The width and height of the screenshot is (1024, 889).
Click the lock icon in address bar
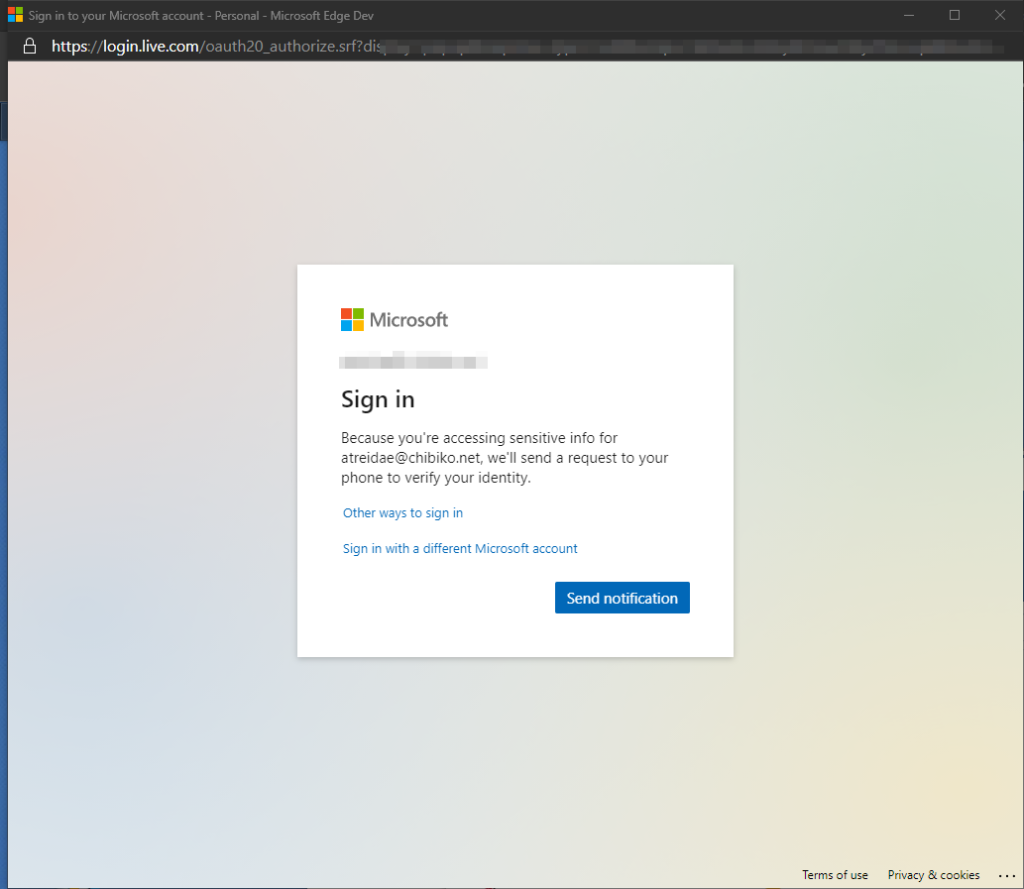(29, 46)
